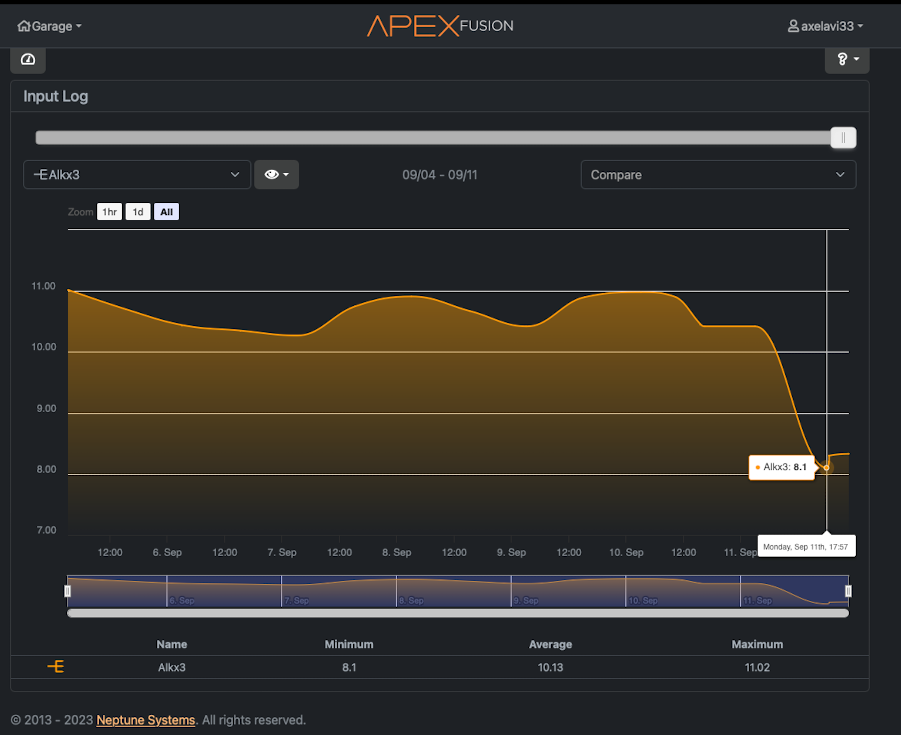This screenshot has width=901, height=735.
Task: Click the left navigator handle on mini chart
Action: 68,591
